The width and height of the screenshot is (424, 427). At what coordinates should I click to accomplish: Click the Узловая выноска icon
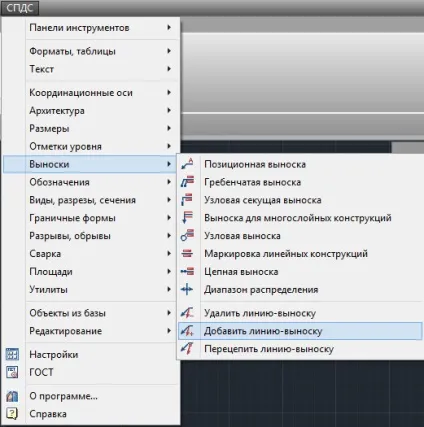coord(187,236)
